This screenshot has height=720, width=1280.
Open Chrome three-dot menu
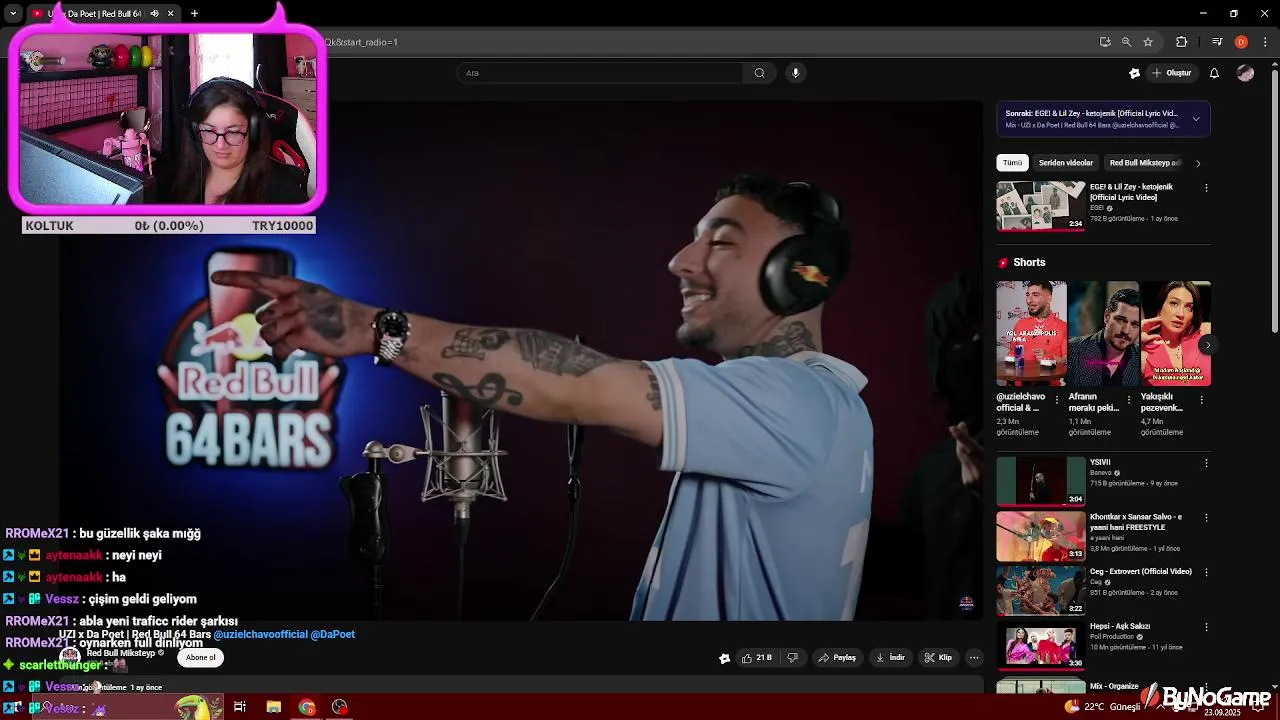pyautogui.click(x=1265, y=42)
